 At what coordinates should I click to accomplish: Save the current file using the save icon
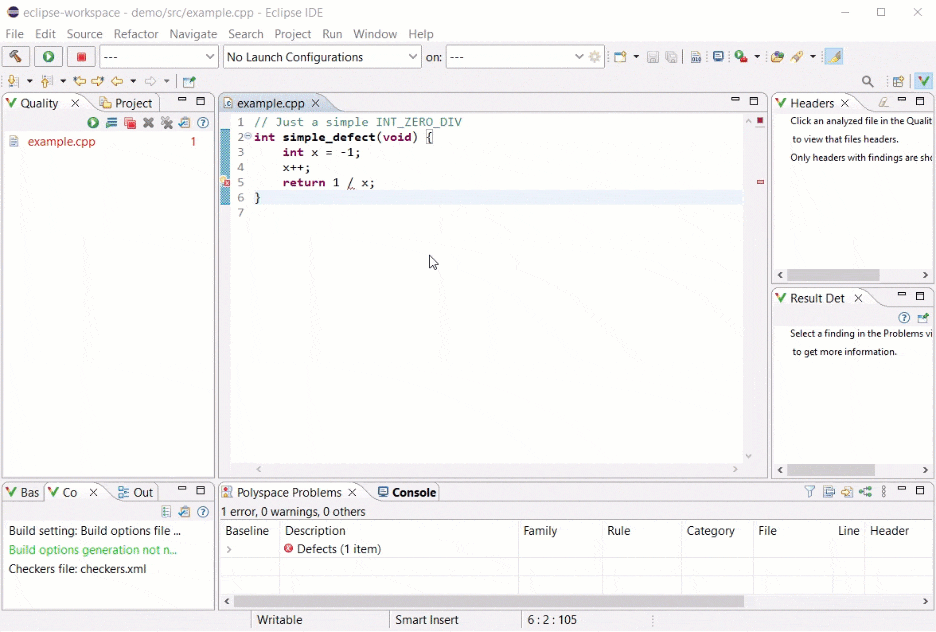pyautogui.click(x=653, y=57)
